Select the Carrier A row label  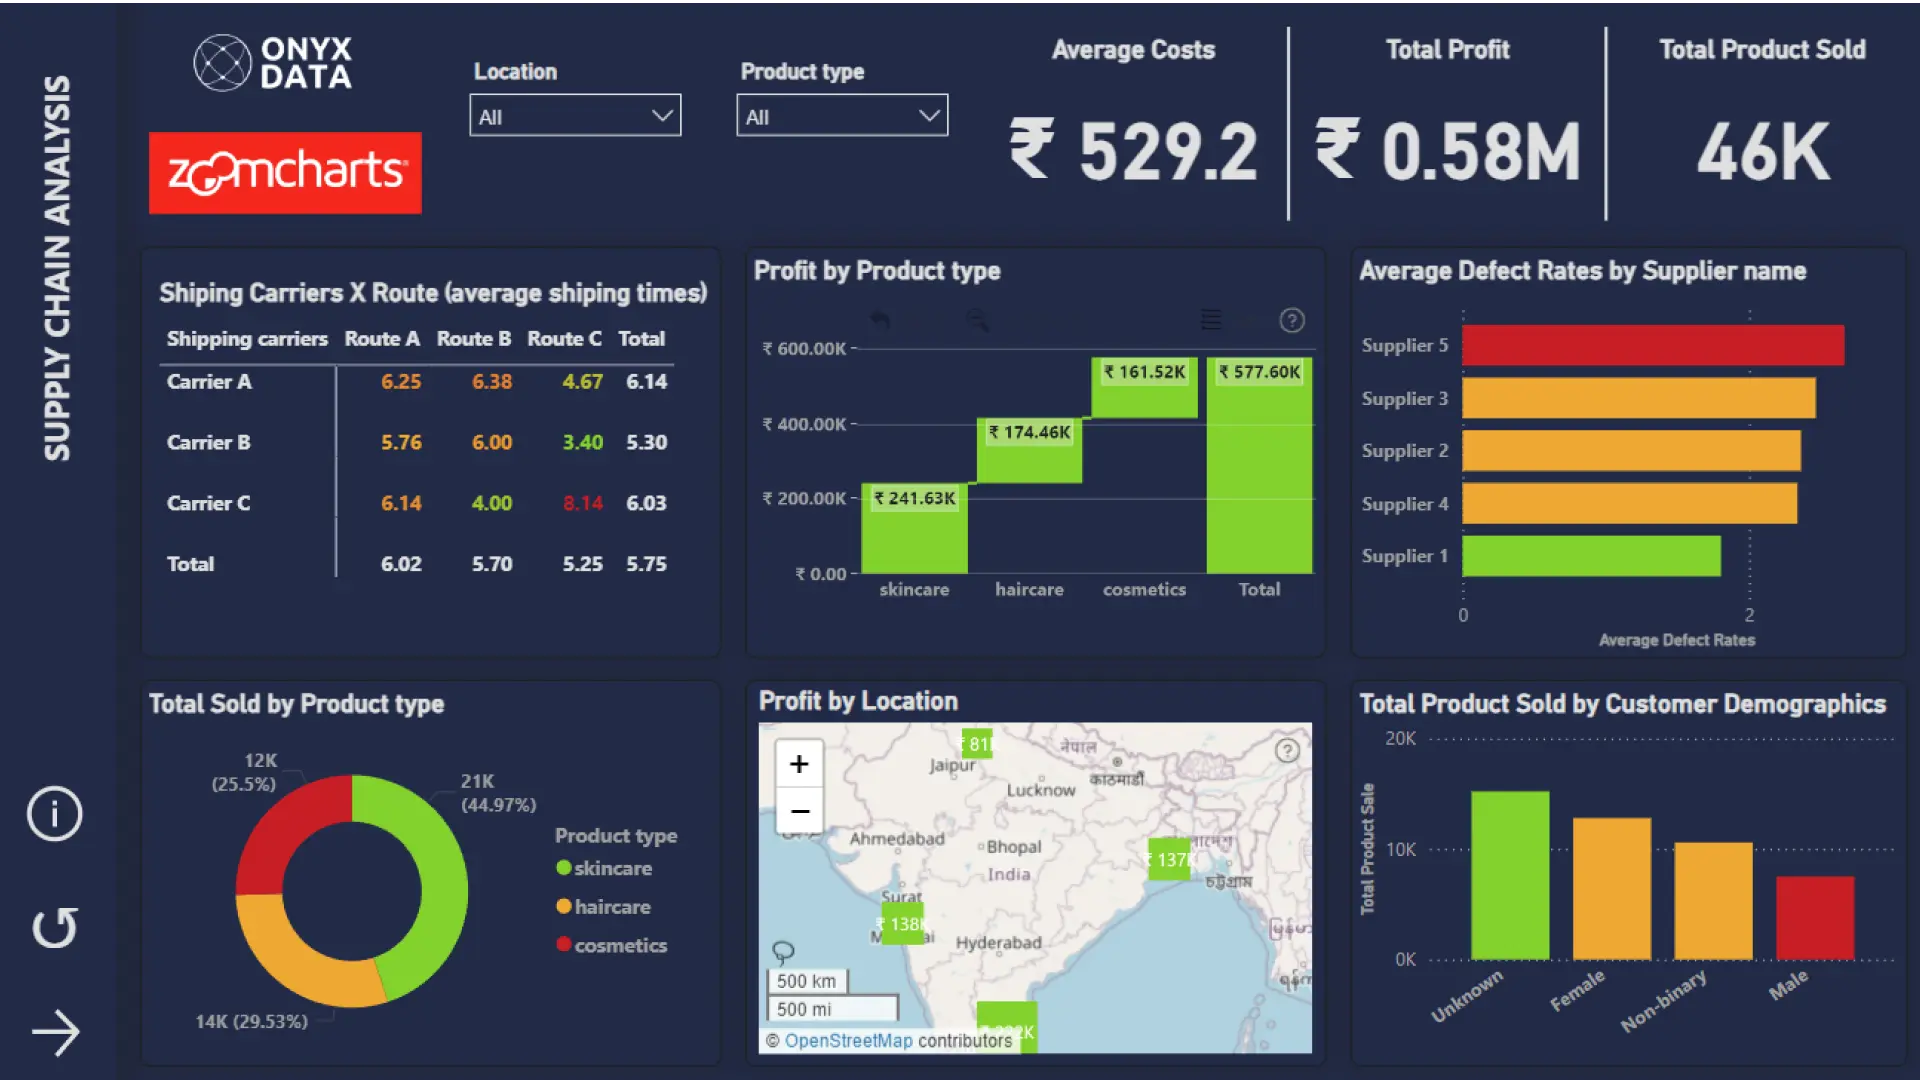pyautogui.click(x=209, y=381)
